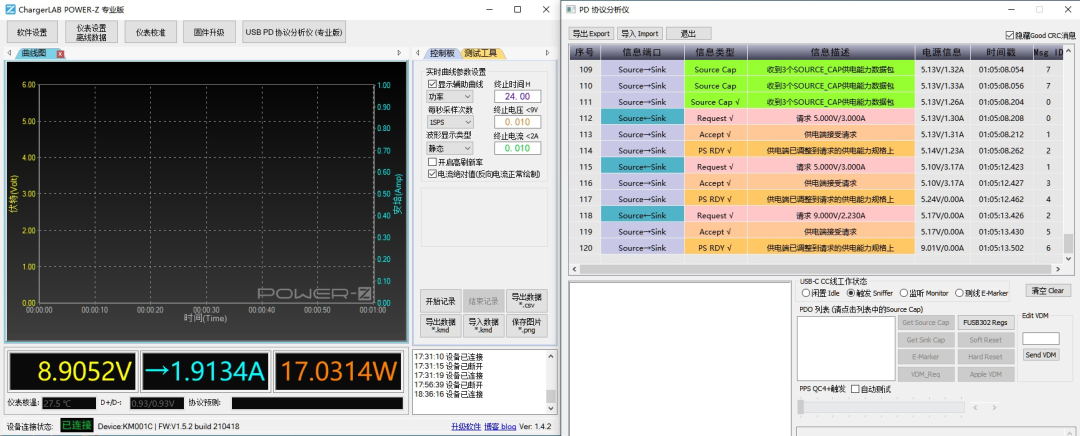
Task: Select row 118 请求 9.000V/2.230A
Action: pos(816,216)
